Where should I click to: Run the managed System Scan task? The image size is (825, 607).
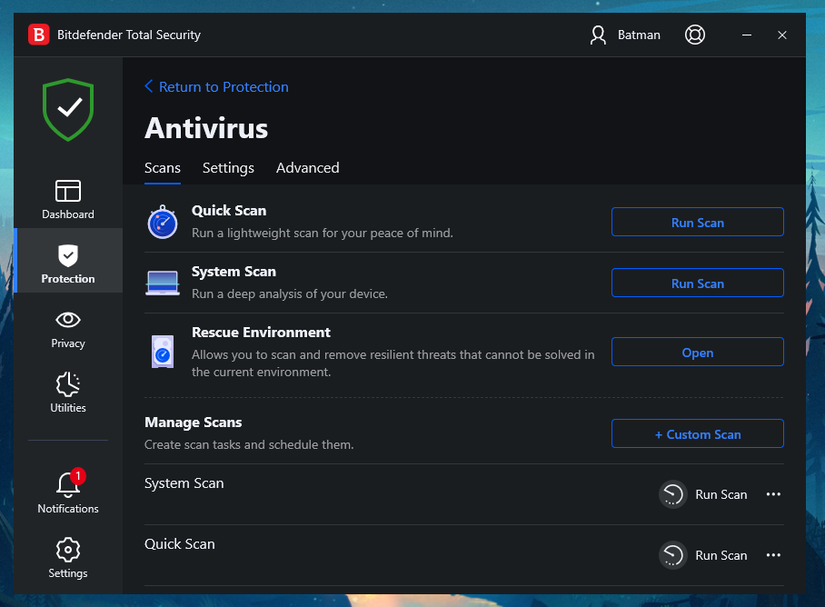pos(721,494)
